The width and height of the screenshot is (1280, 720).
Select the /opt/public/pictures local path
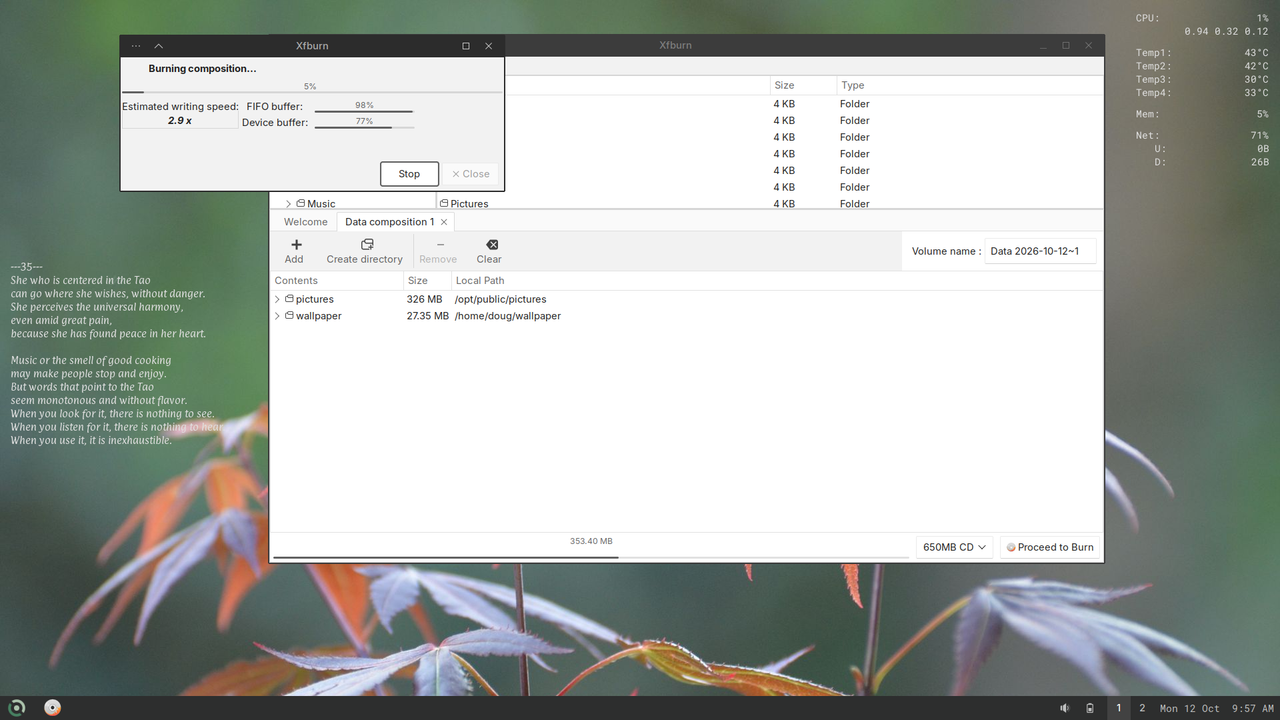pos(500,299)
